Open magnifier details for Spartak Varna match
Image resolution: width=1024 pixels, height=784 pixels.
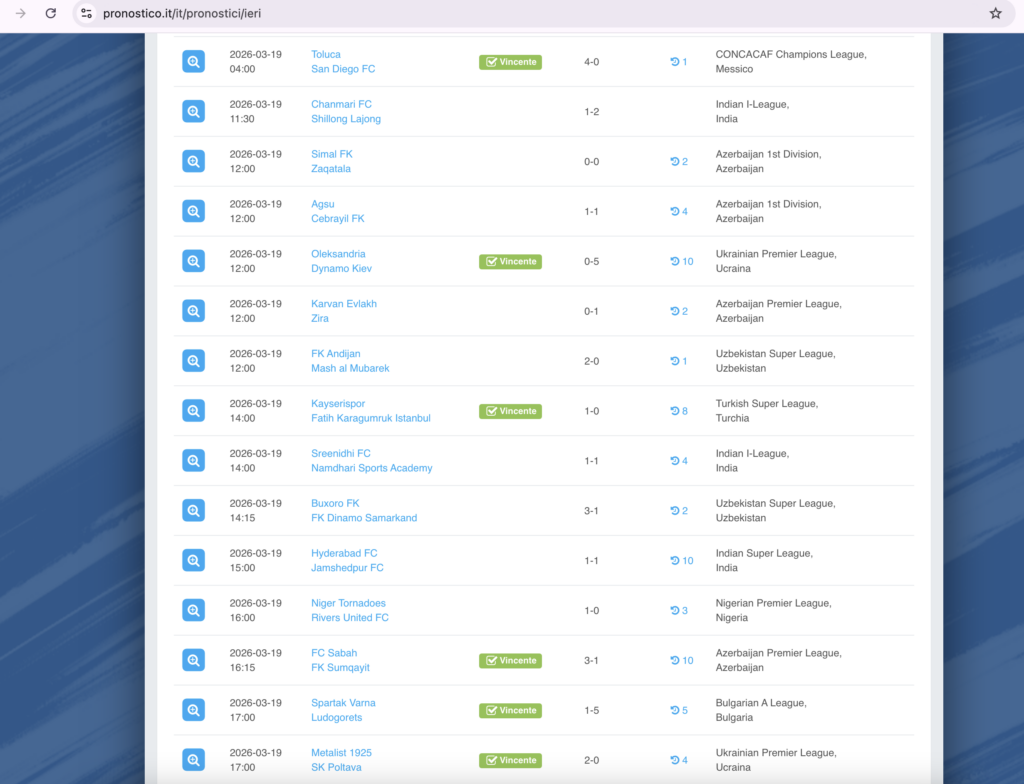[193, 710]
